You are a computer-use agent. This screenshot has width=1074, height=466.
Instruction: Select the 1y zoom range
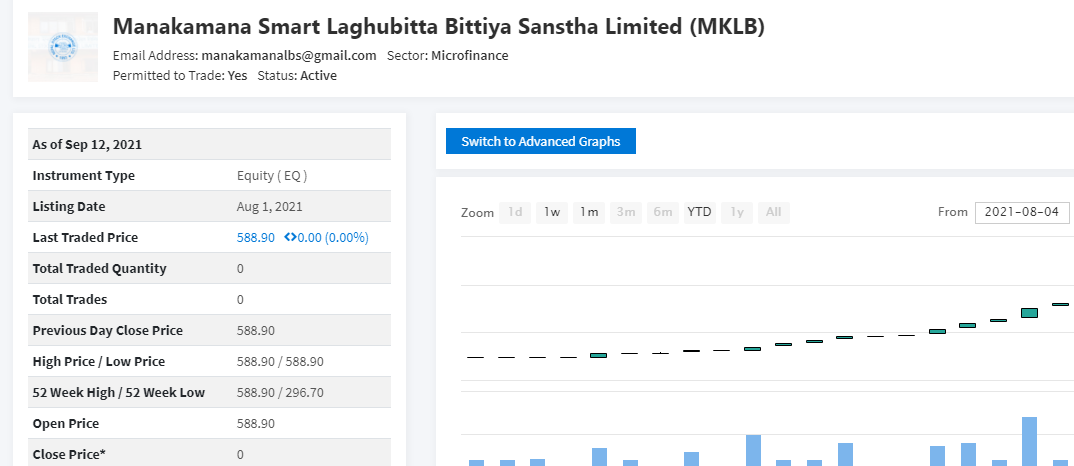pos(737,212)
